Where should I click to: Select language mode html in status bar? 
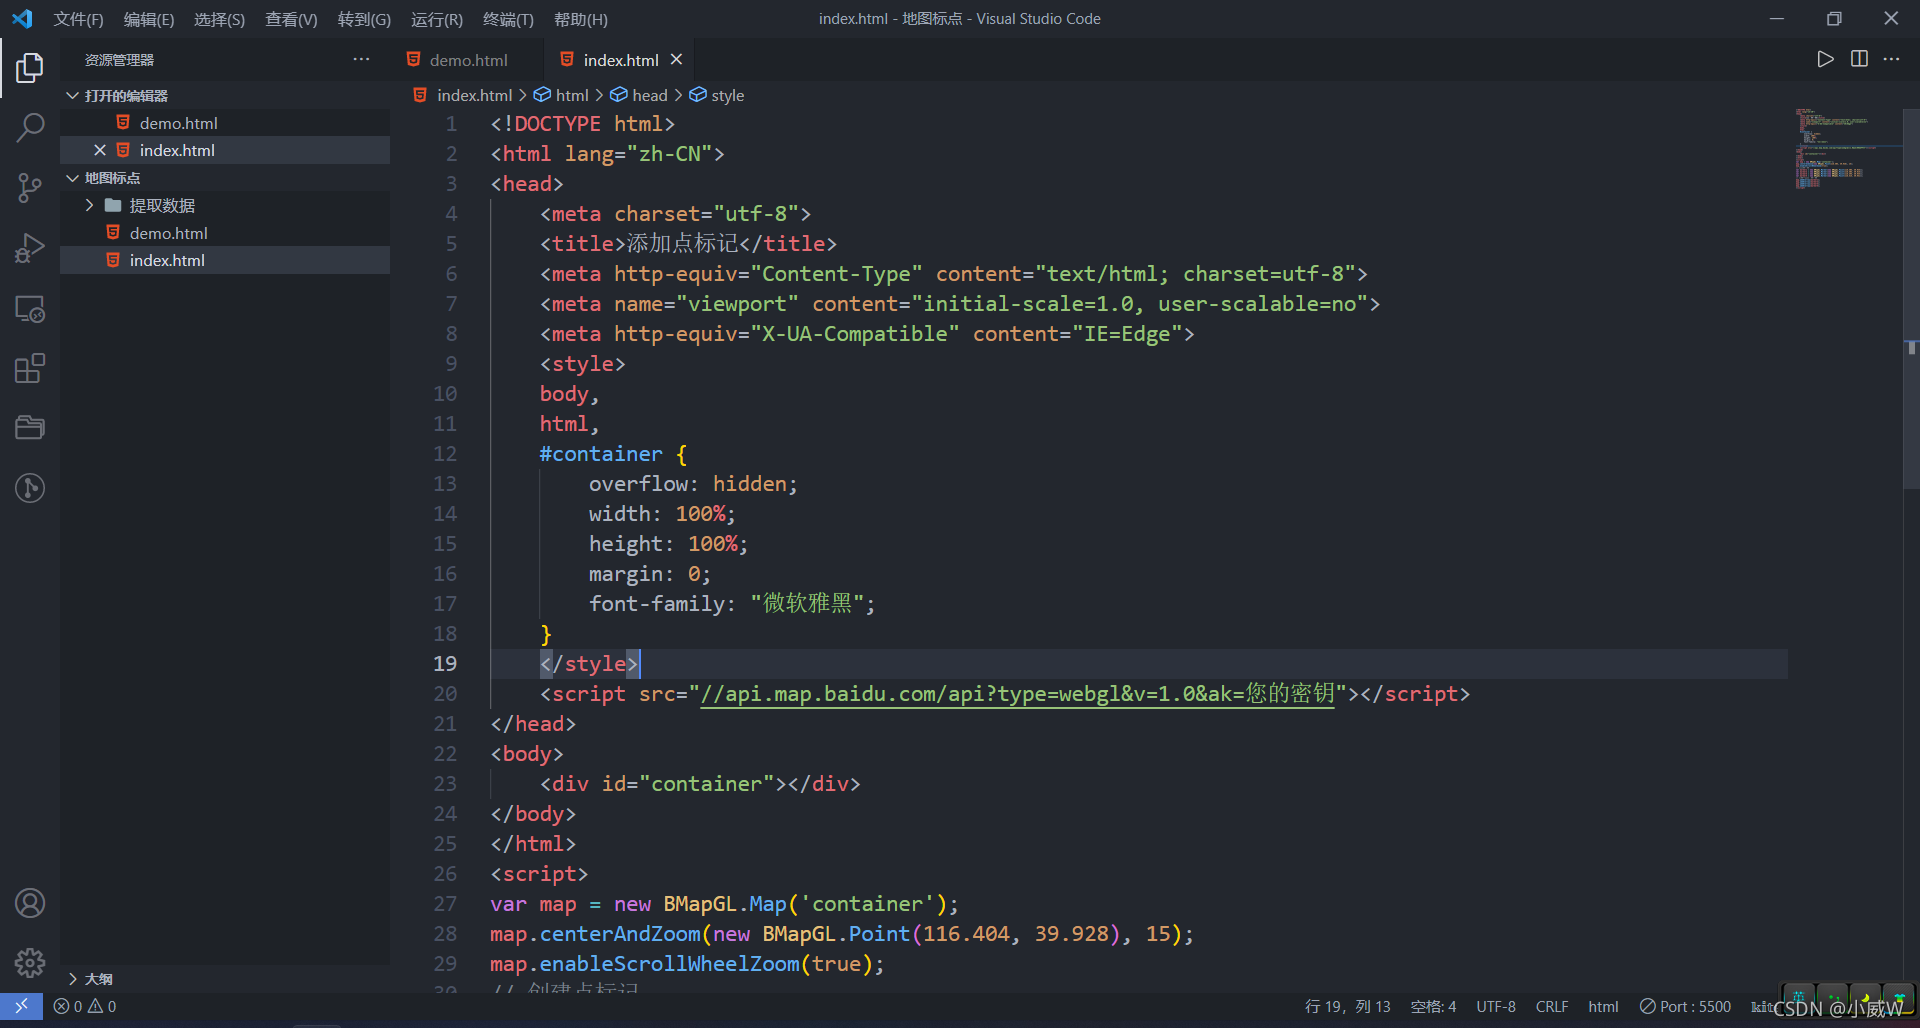(1603, 1006)
